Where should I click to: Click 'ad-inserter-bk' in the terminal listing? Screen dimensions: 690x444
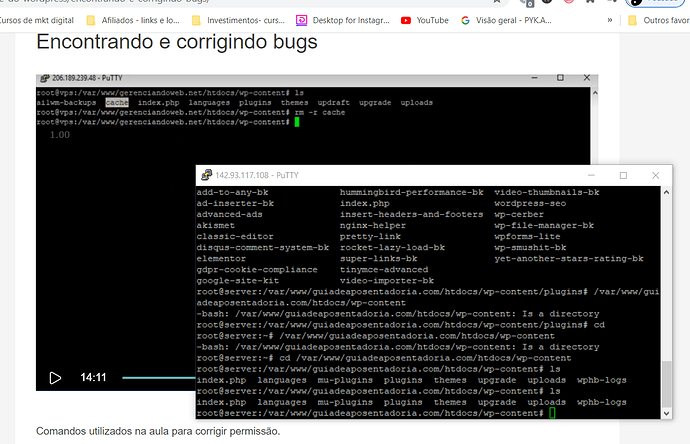[x=235, y=203]
